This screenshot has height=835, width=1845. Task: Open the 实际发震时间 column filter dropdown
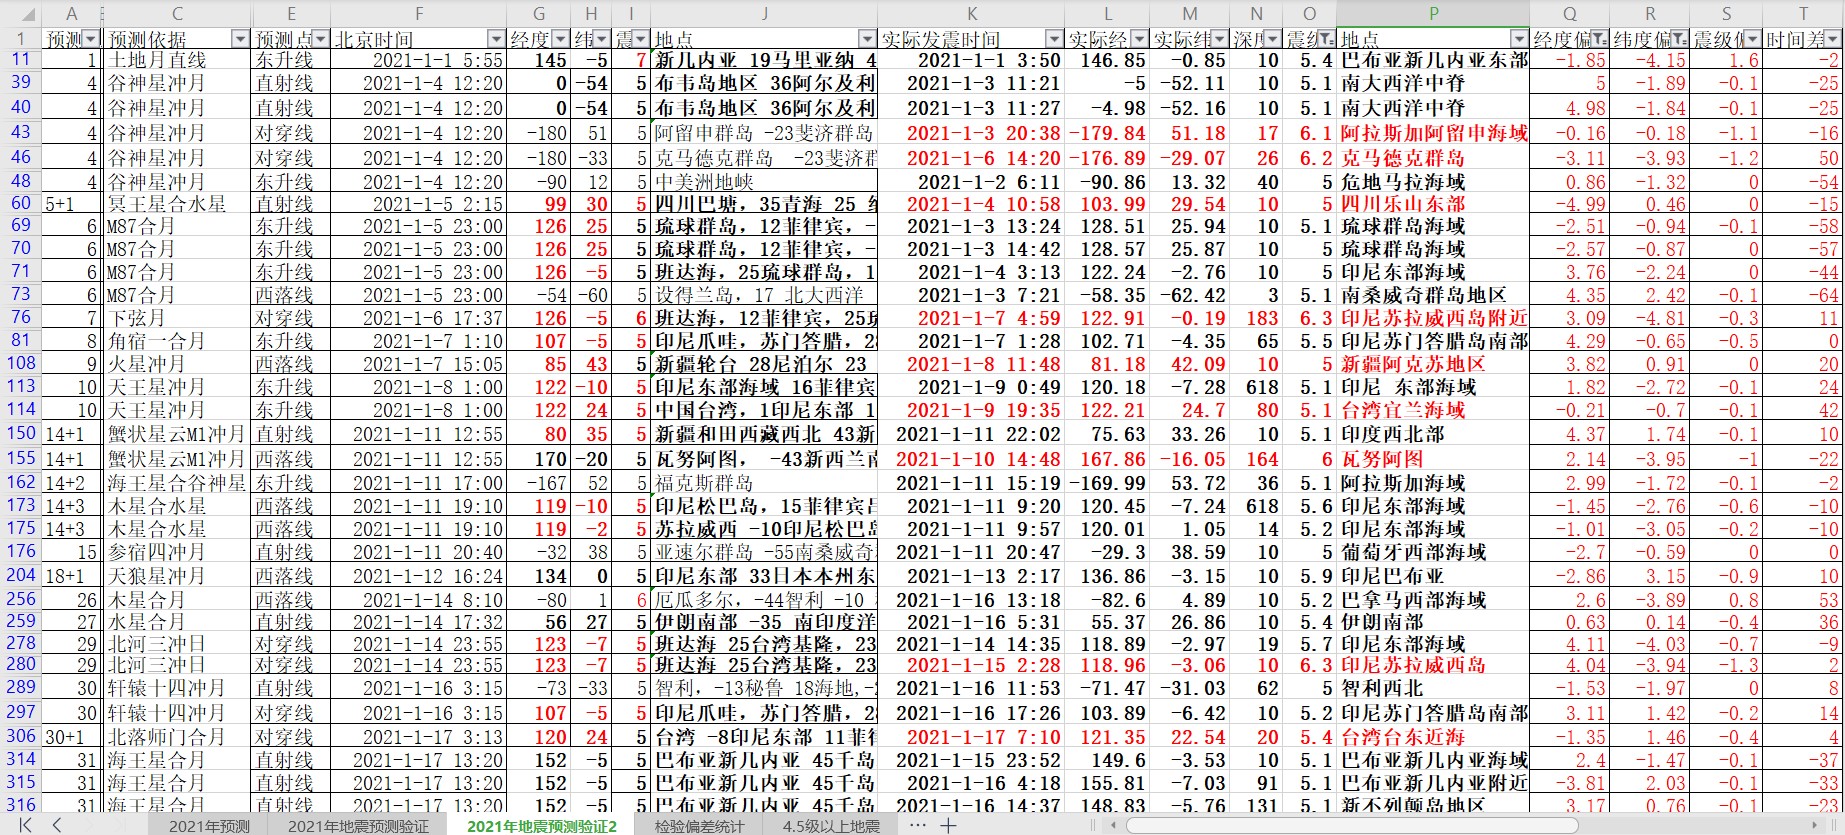pos(1054,39)
